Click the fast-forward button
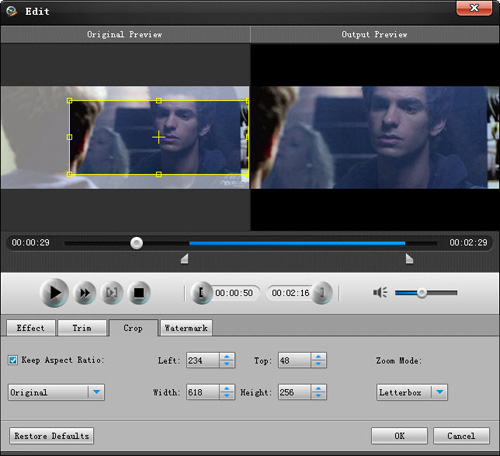This screenshot has width=500, height=456. point(85,293)
